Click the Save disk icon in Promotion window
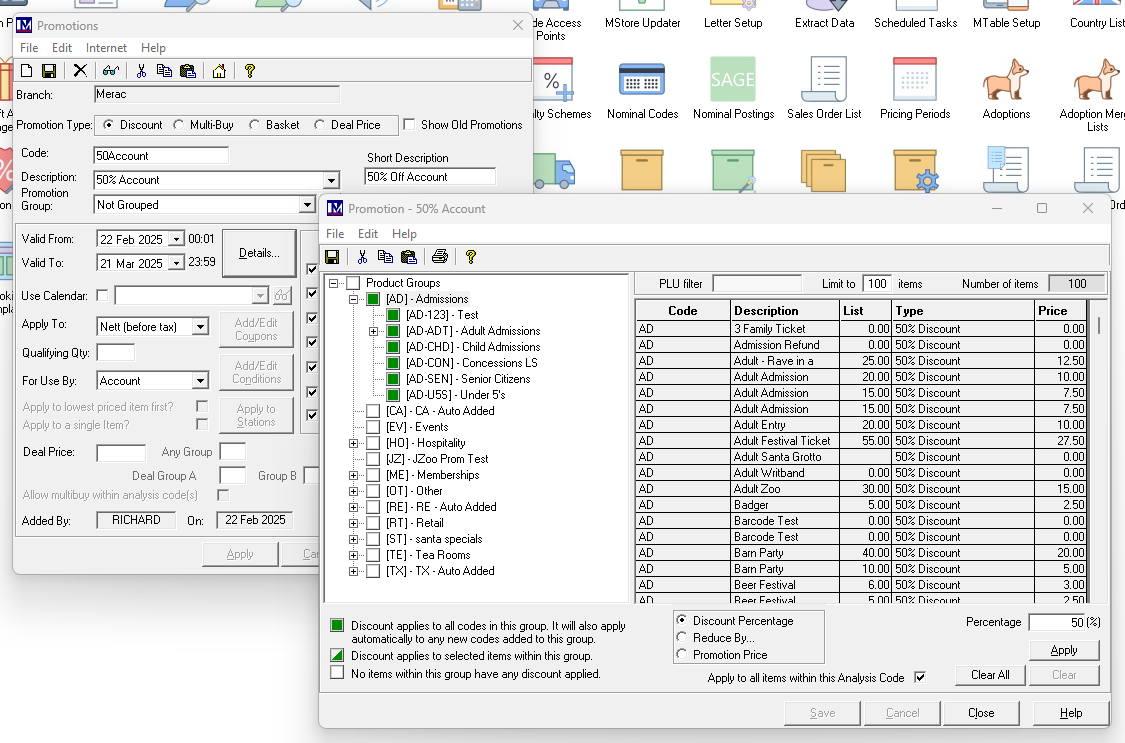Image resolution: width=1125 pixels, height=743 pixels. [332, 257]
